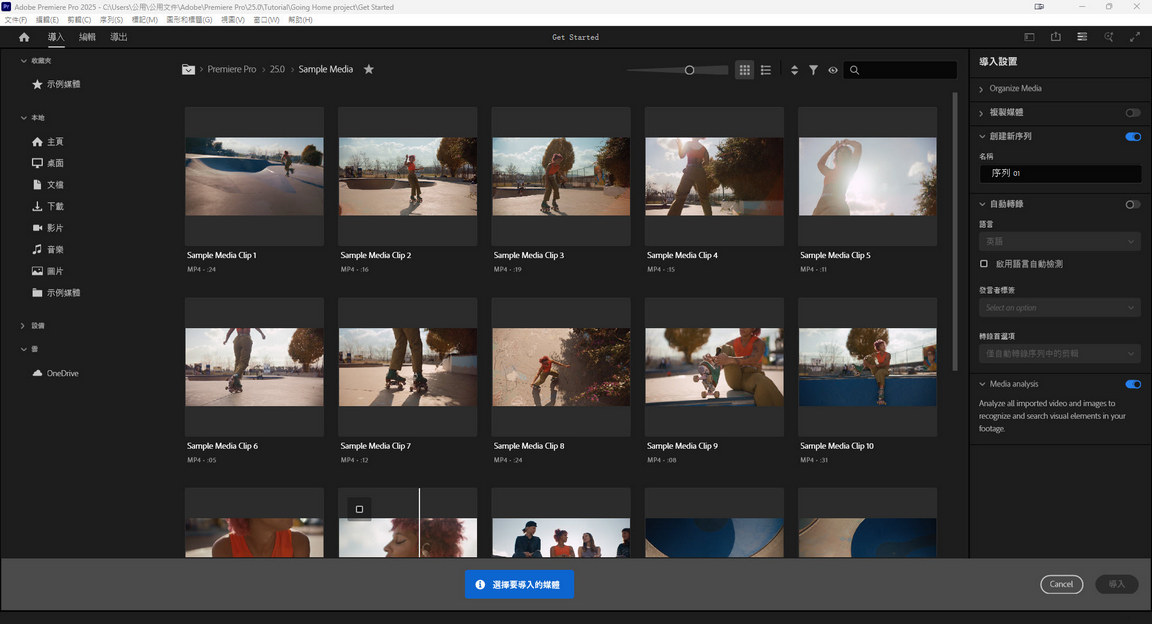Open the quick share icon in the header
Image resolution: width=1152 pixels, height=624 pixels.
coord(1056,37)
